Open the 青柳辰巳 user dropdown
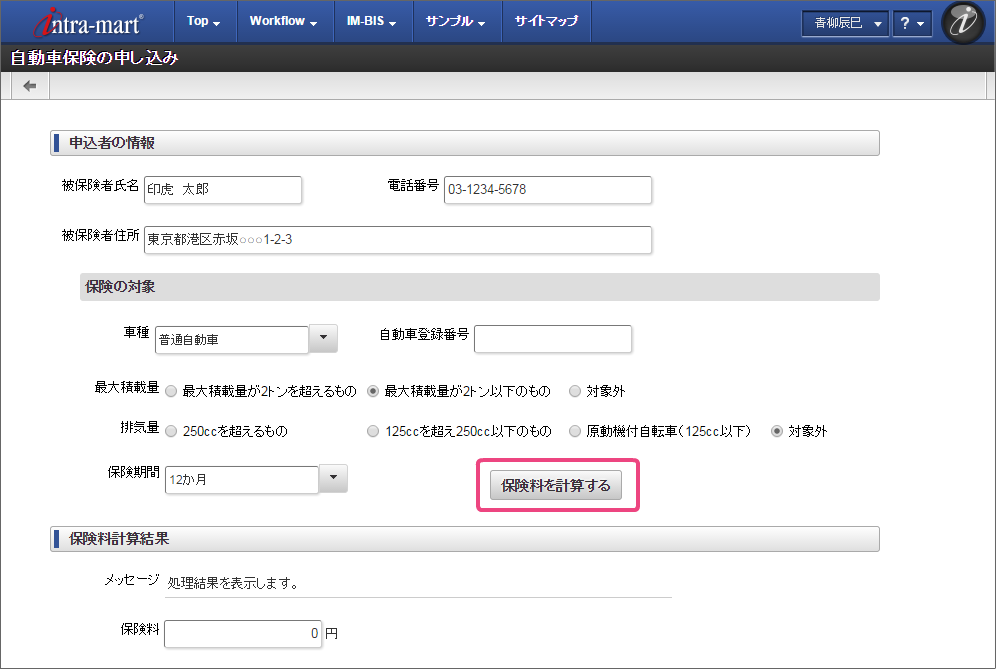 pyautogui.click(x=845, y=23)
